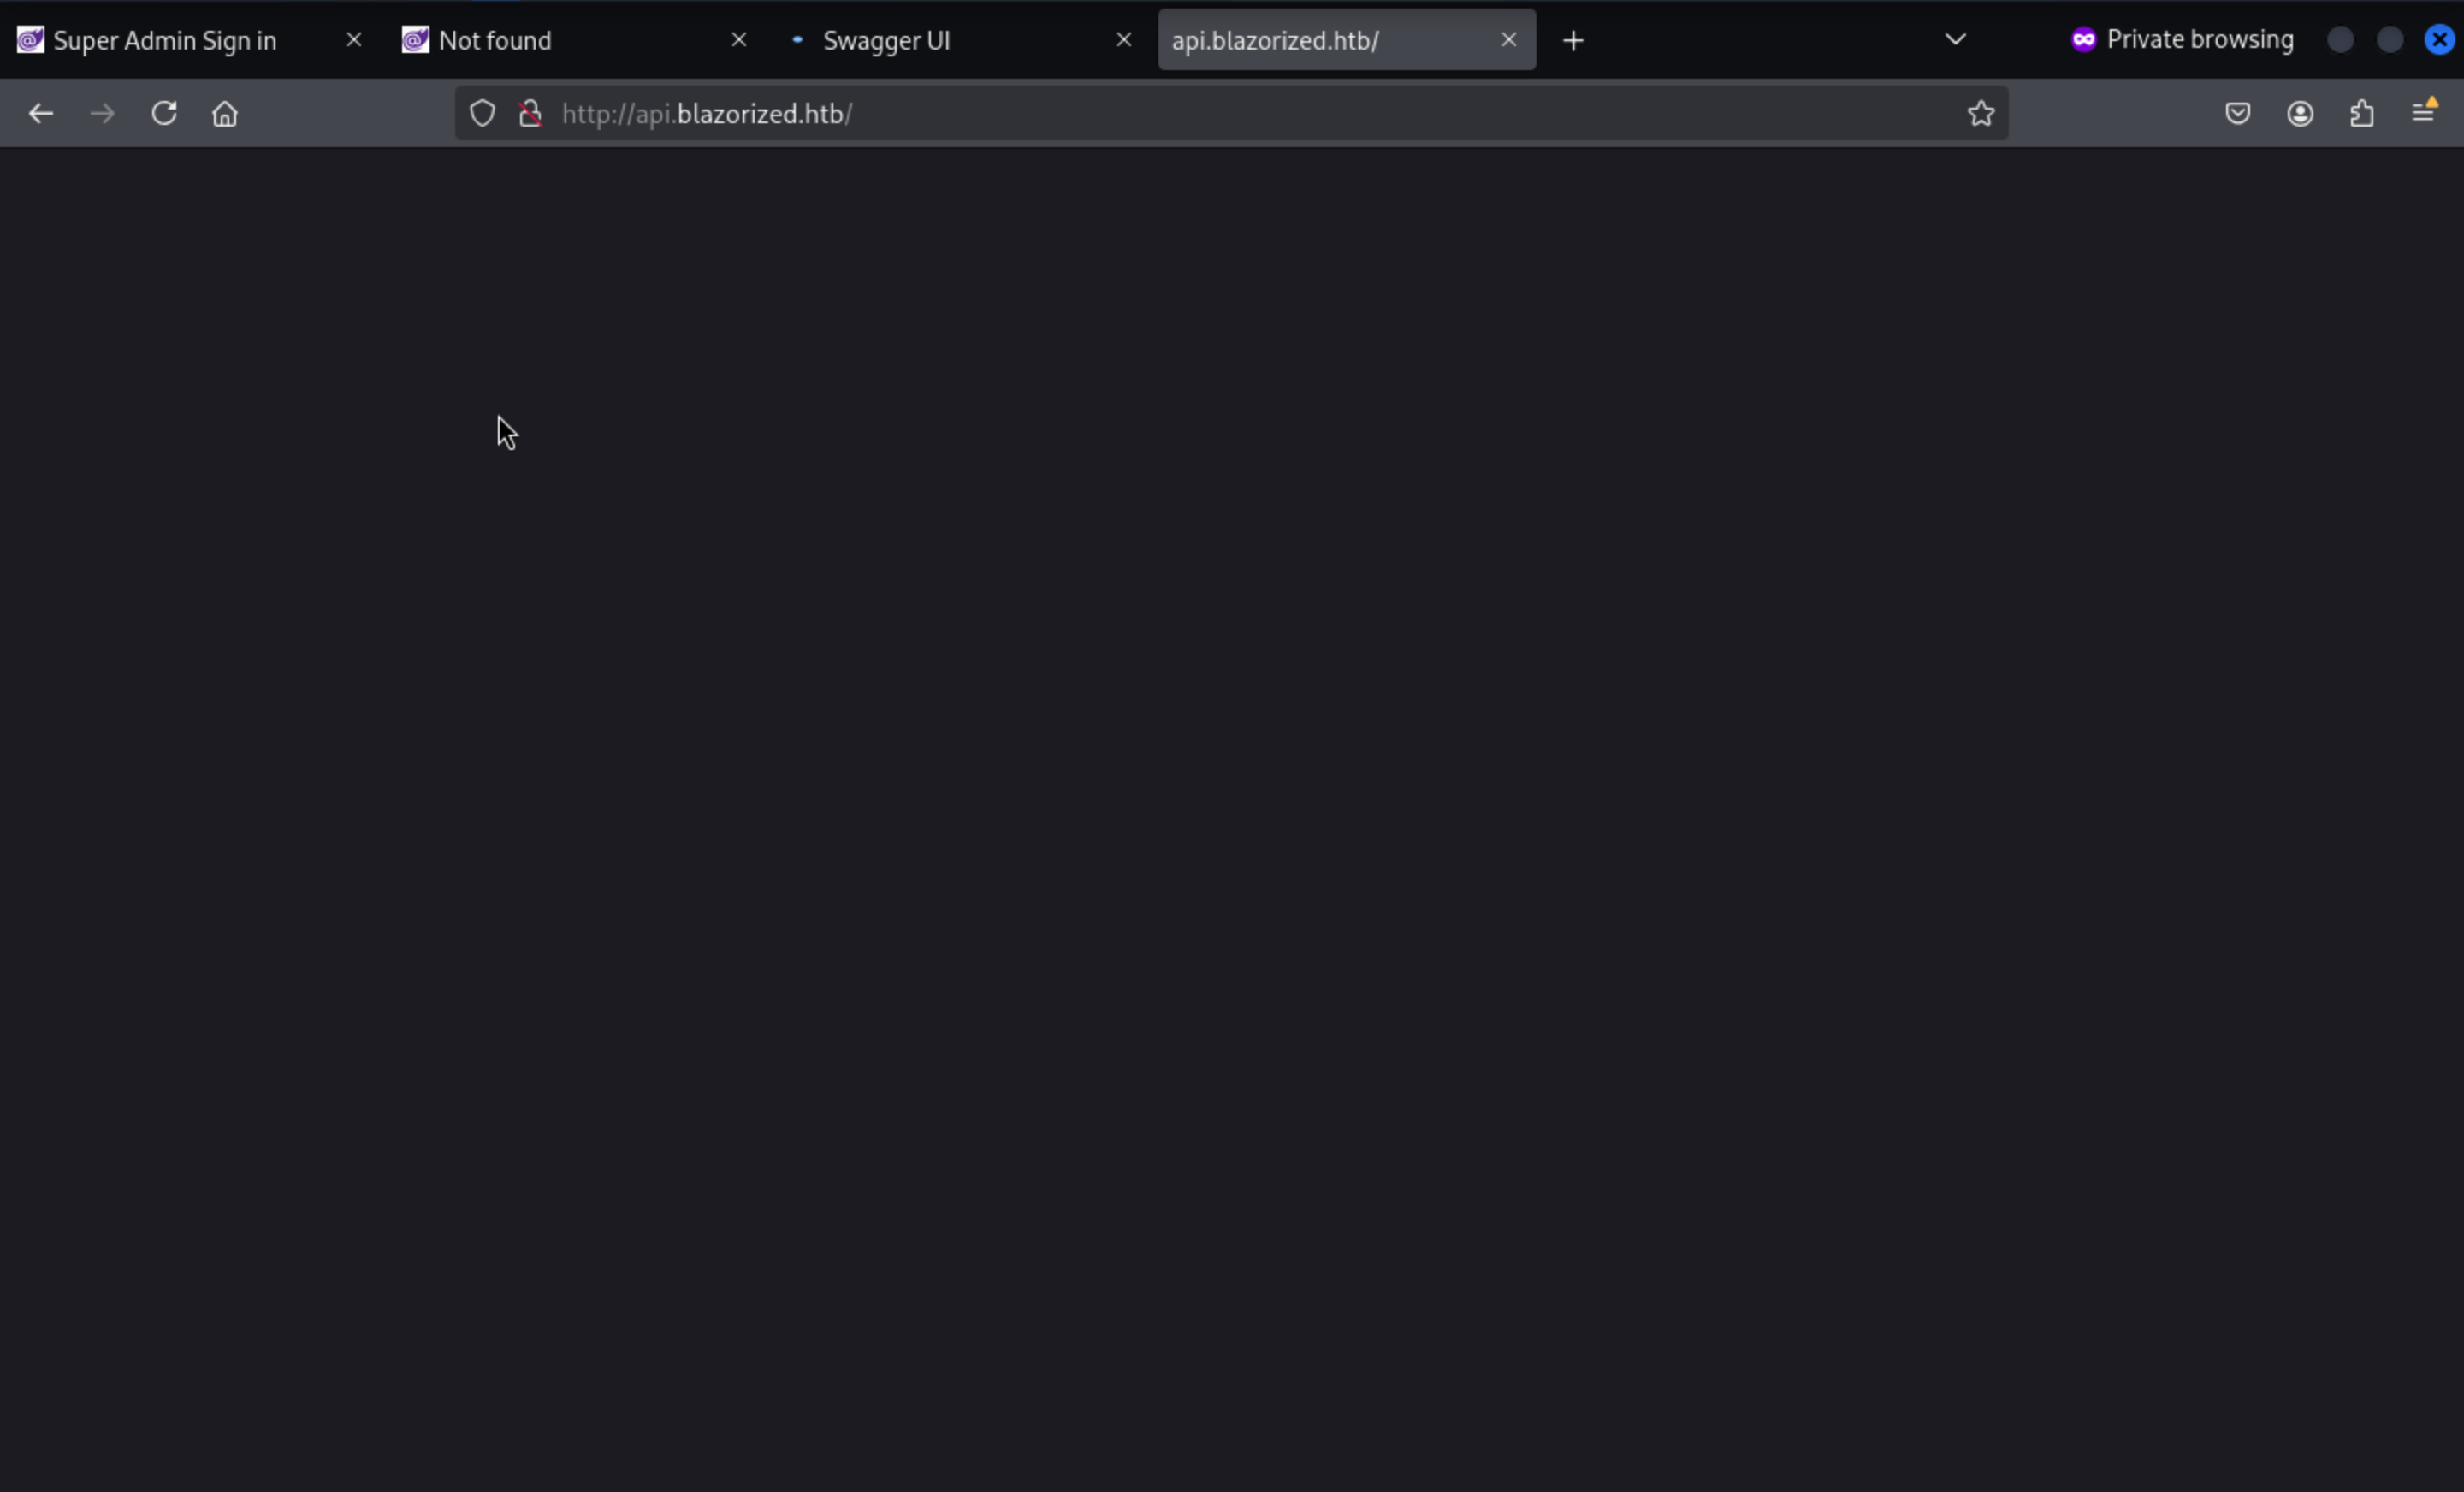
Task: Switch to the Not found tab
Action: [x=573, y=40]
